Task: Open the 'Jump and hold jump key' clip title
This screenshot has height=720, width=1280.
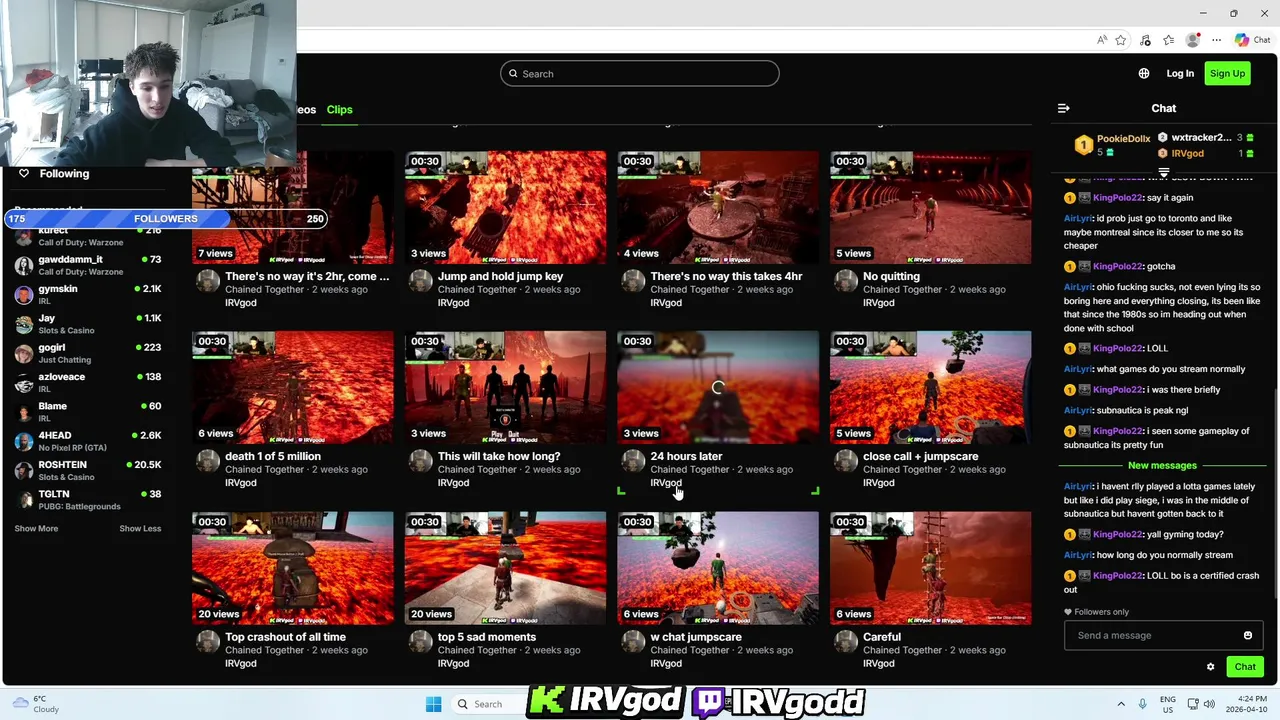Action: 500,276
